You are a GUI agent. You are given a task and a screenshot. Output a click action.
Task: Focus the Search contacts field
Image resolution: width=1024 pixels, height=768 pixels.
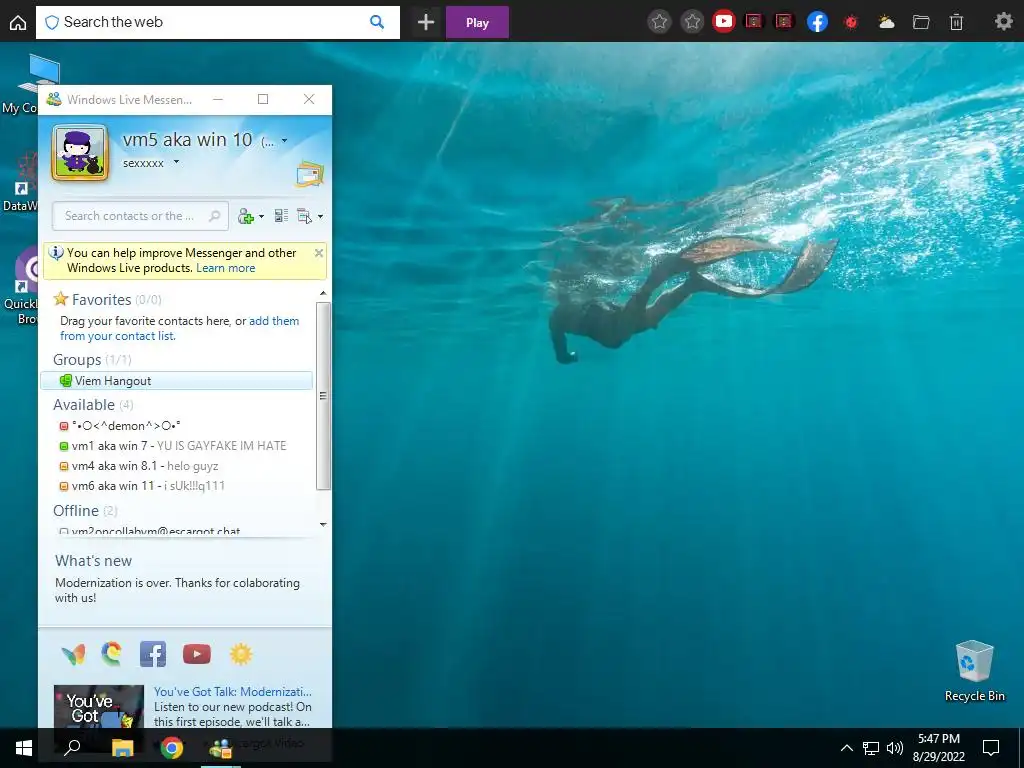(140, 216)
